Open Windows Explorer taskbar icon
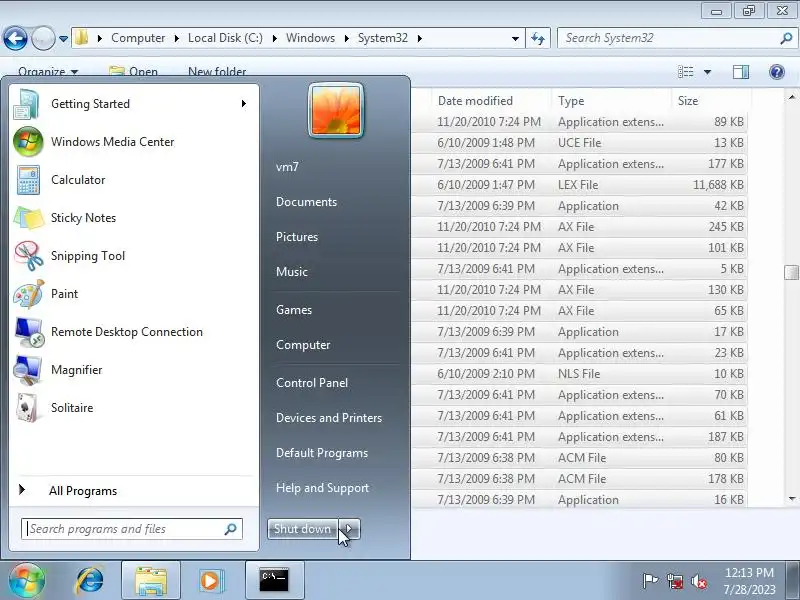 tap(151, 581)
